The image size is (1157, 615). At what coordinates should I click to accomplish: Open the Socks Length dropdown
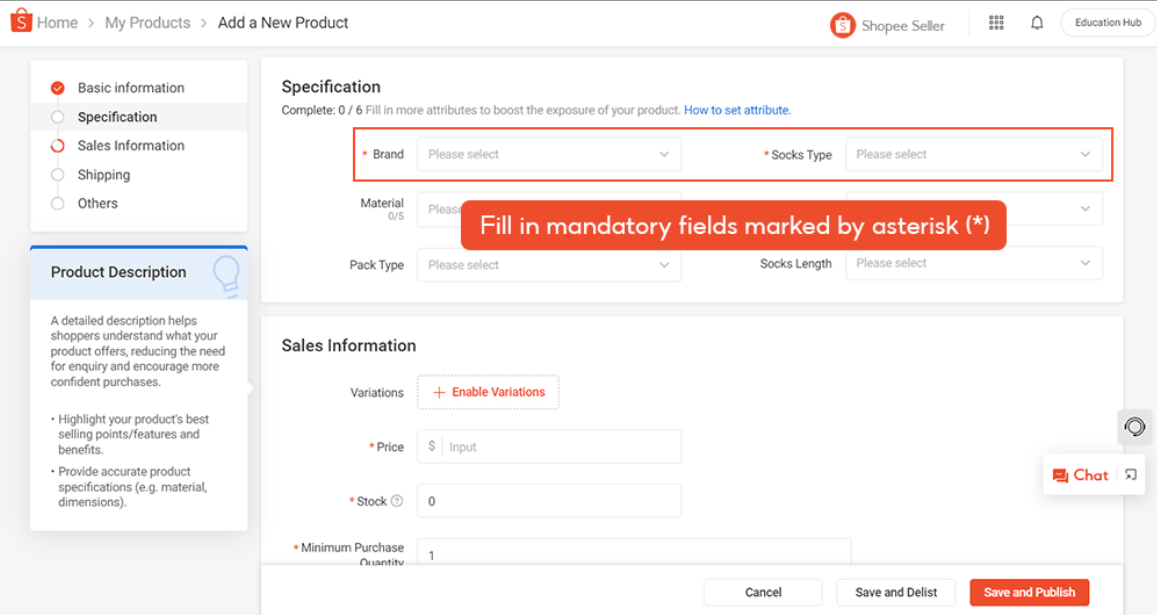pos(974,264)
